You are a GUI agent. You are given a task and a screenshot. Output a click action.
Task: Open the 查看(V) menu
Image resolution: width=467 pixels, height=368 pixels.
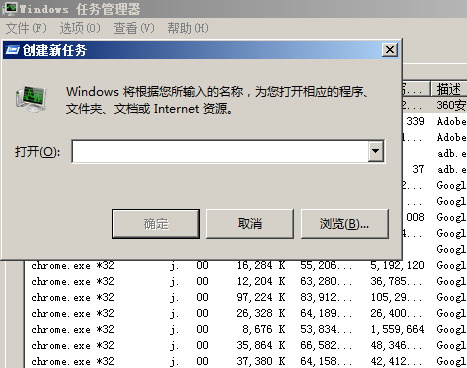click(134, 28)
